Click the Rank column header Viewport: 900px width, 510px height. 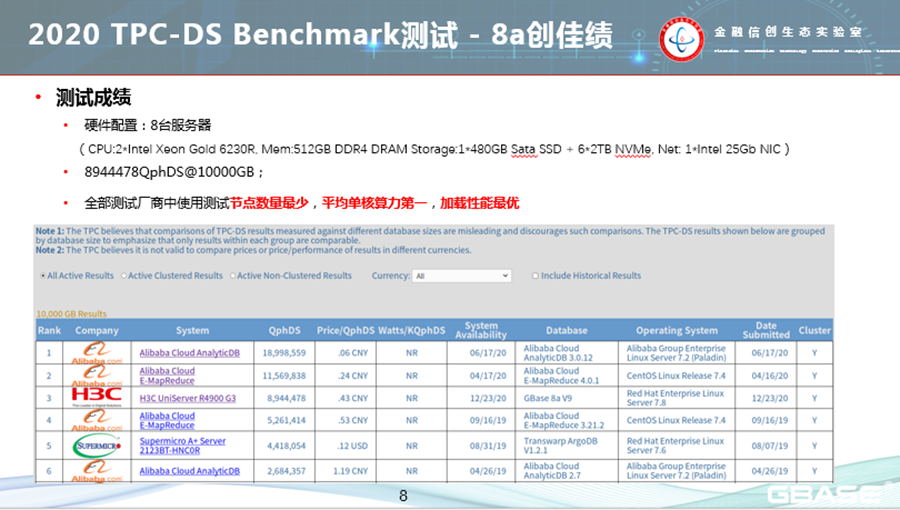pyautogui.click(x=49, y=330)
